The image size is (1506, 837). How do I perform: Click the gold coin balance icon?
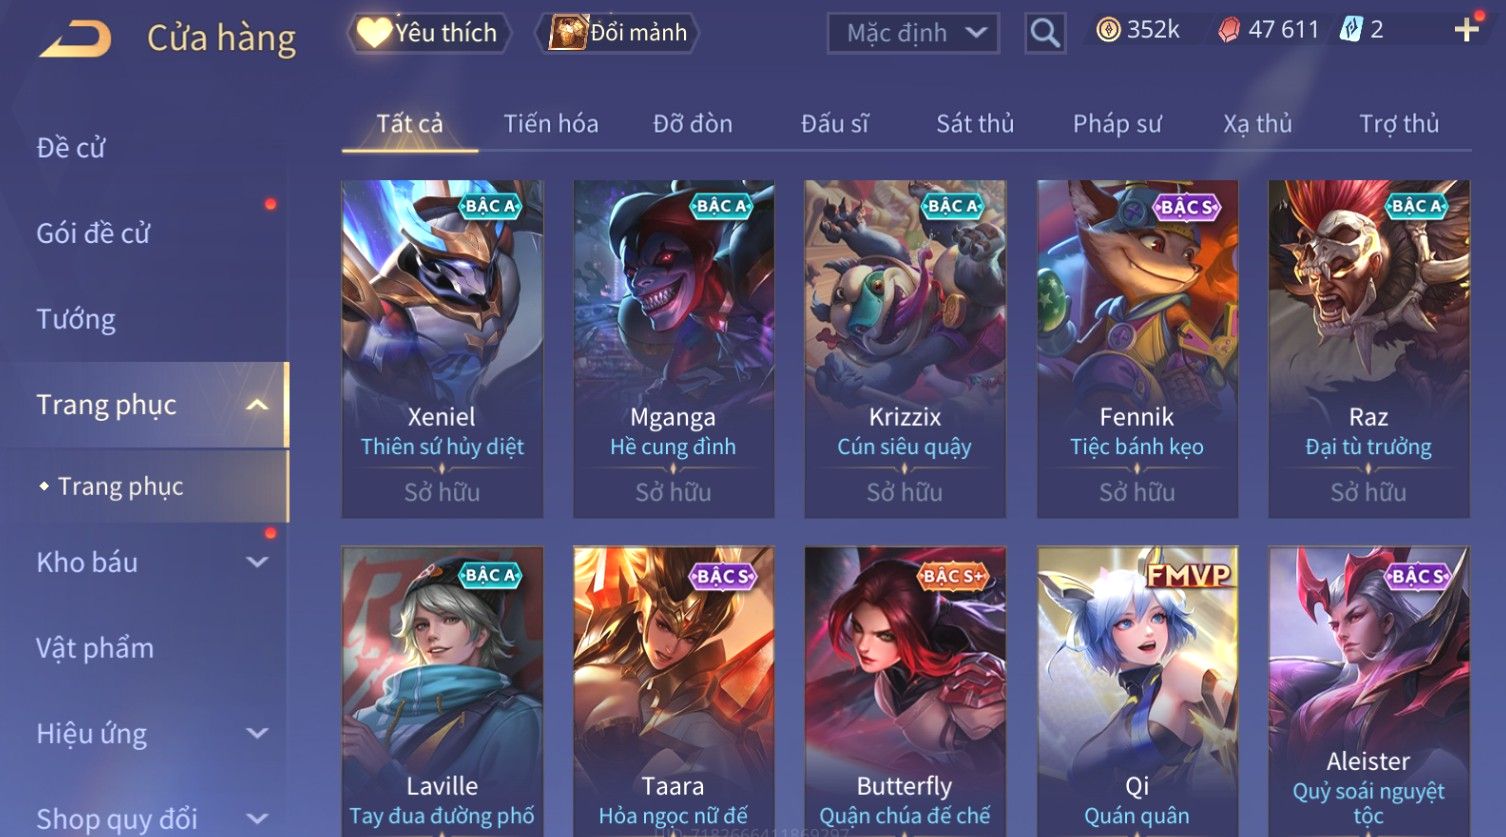1108,30
